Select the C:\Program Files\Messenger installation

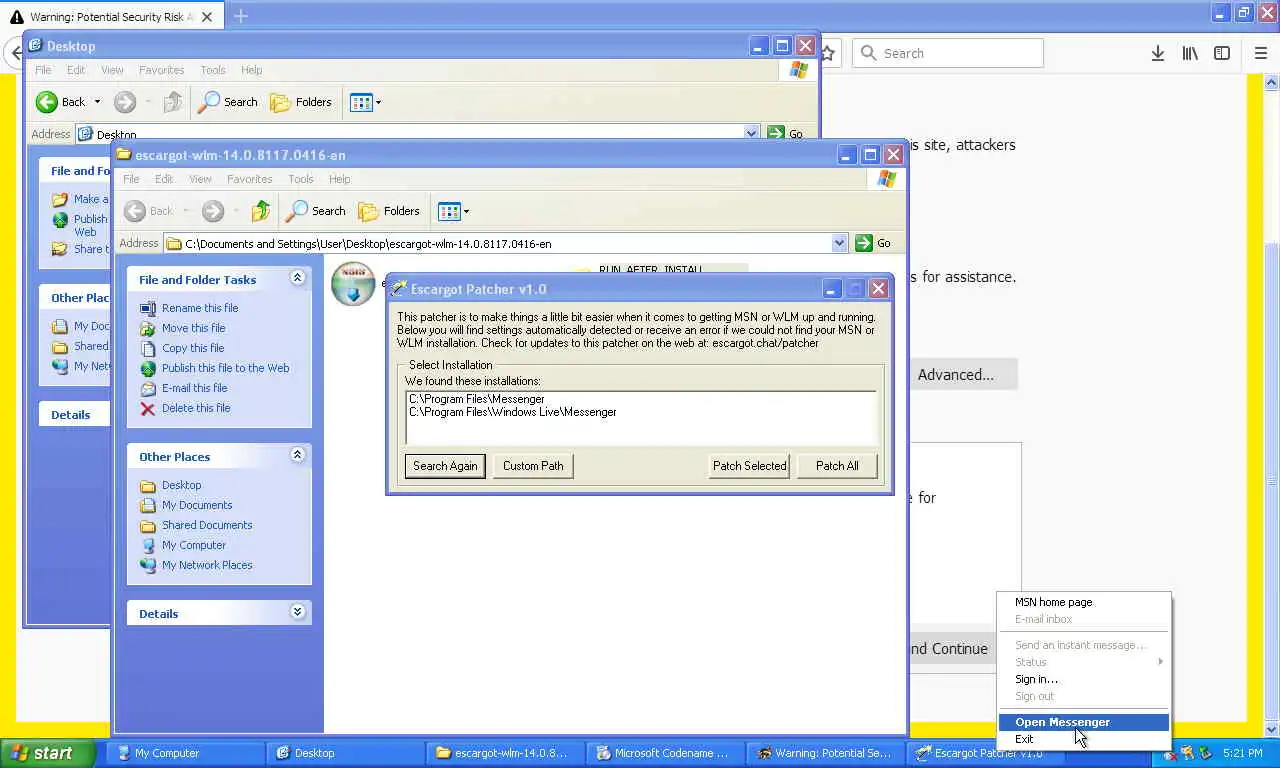pos(477,399)
